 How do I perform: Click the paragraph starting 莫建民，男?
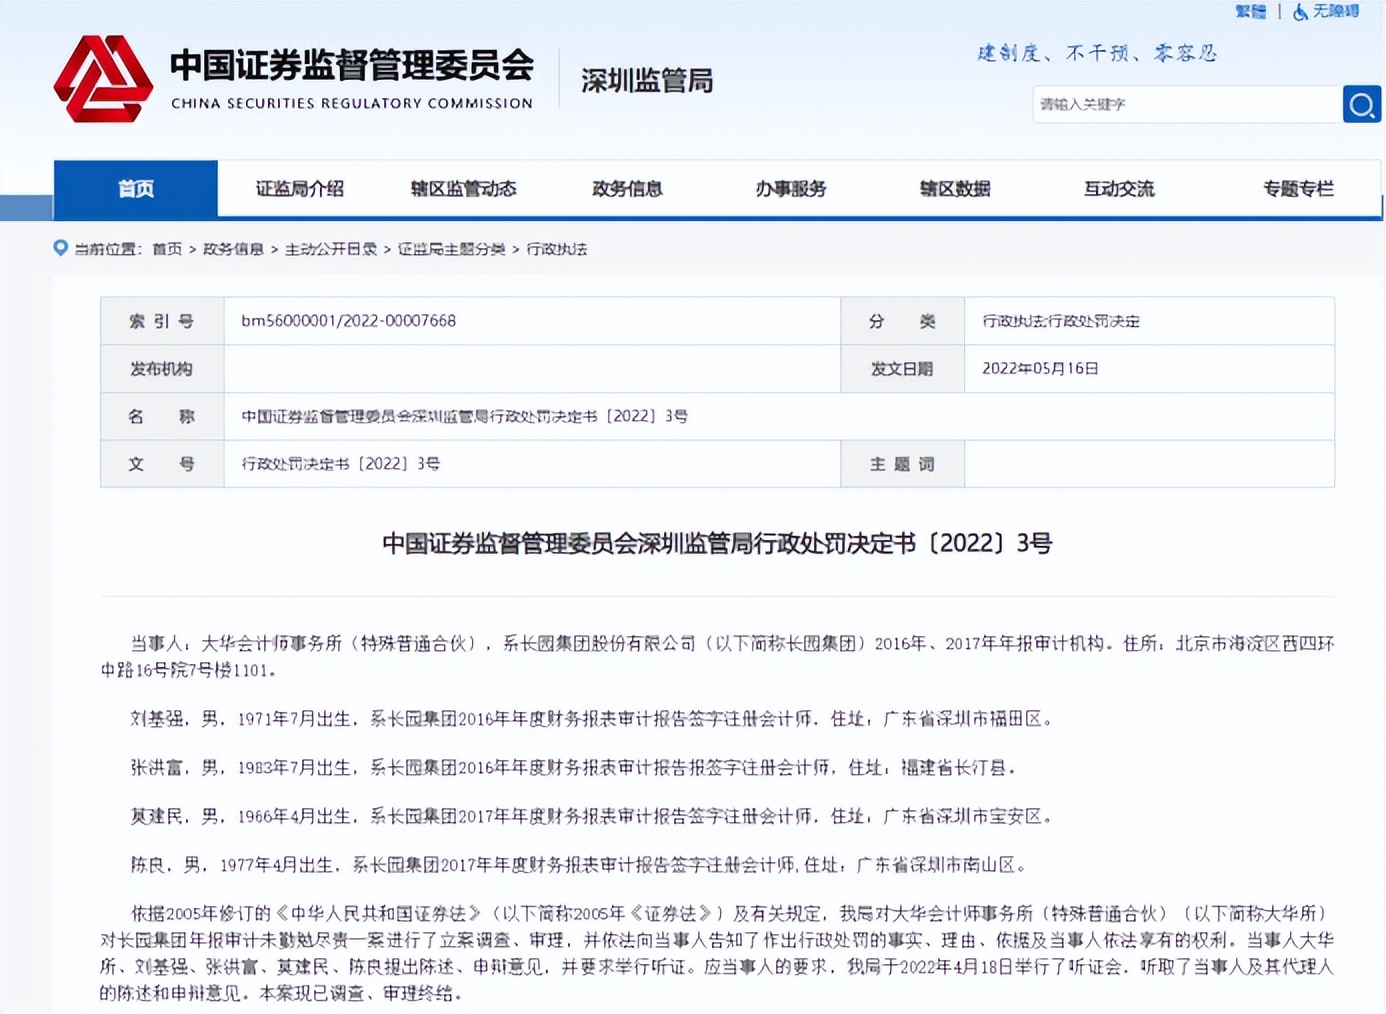point(592,816)
